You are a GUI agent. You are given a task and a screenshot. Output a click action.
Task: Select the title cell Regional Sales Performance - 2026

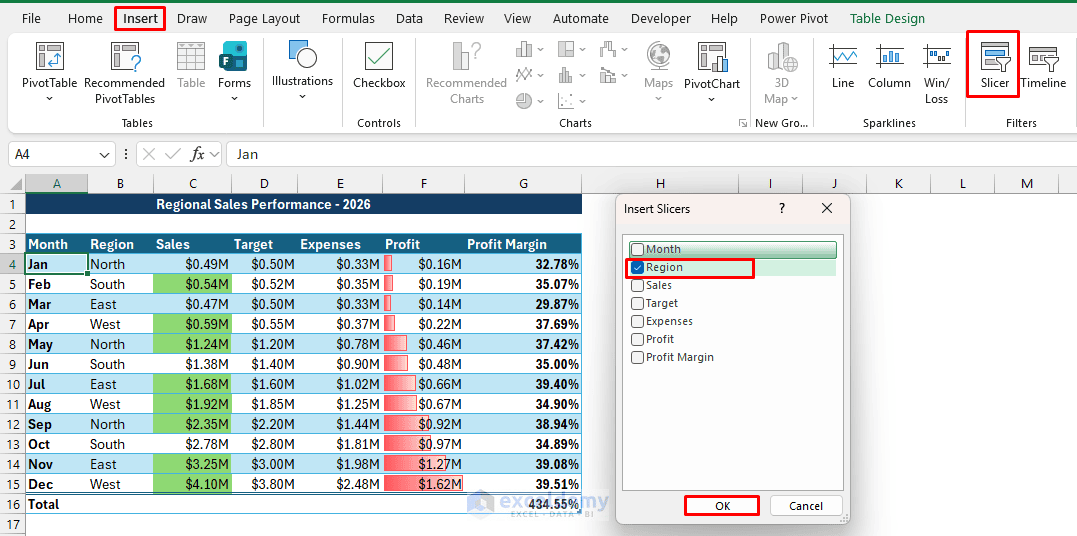(304, 204)
